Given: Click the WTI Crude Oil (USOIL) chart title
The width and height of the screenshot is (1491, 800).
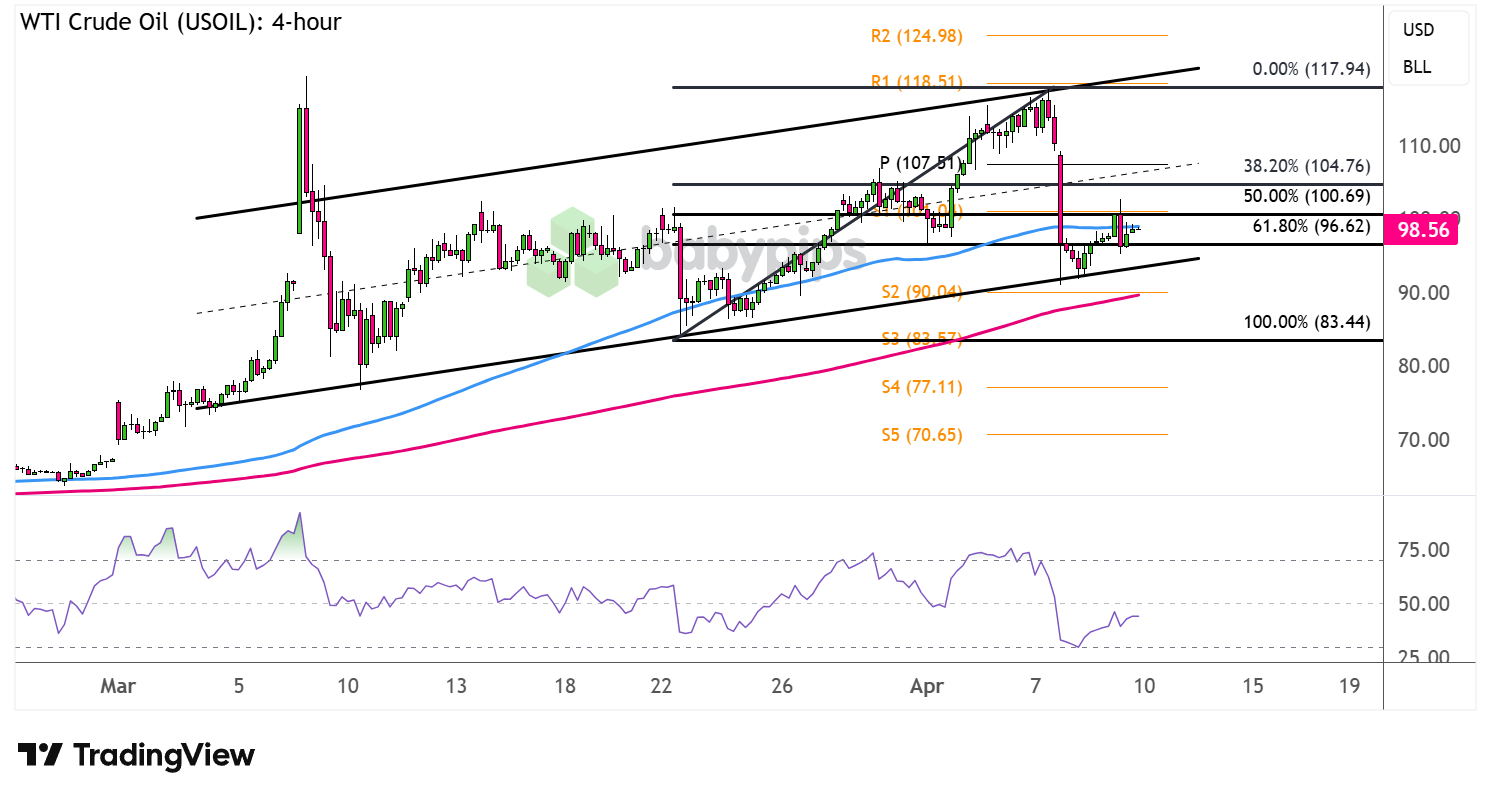Looking at the screenshot, I should pos(178,21).
